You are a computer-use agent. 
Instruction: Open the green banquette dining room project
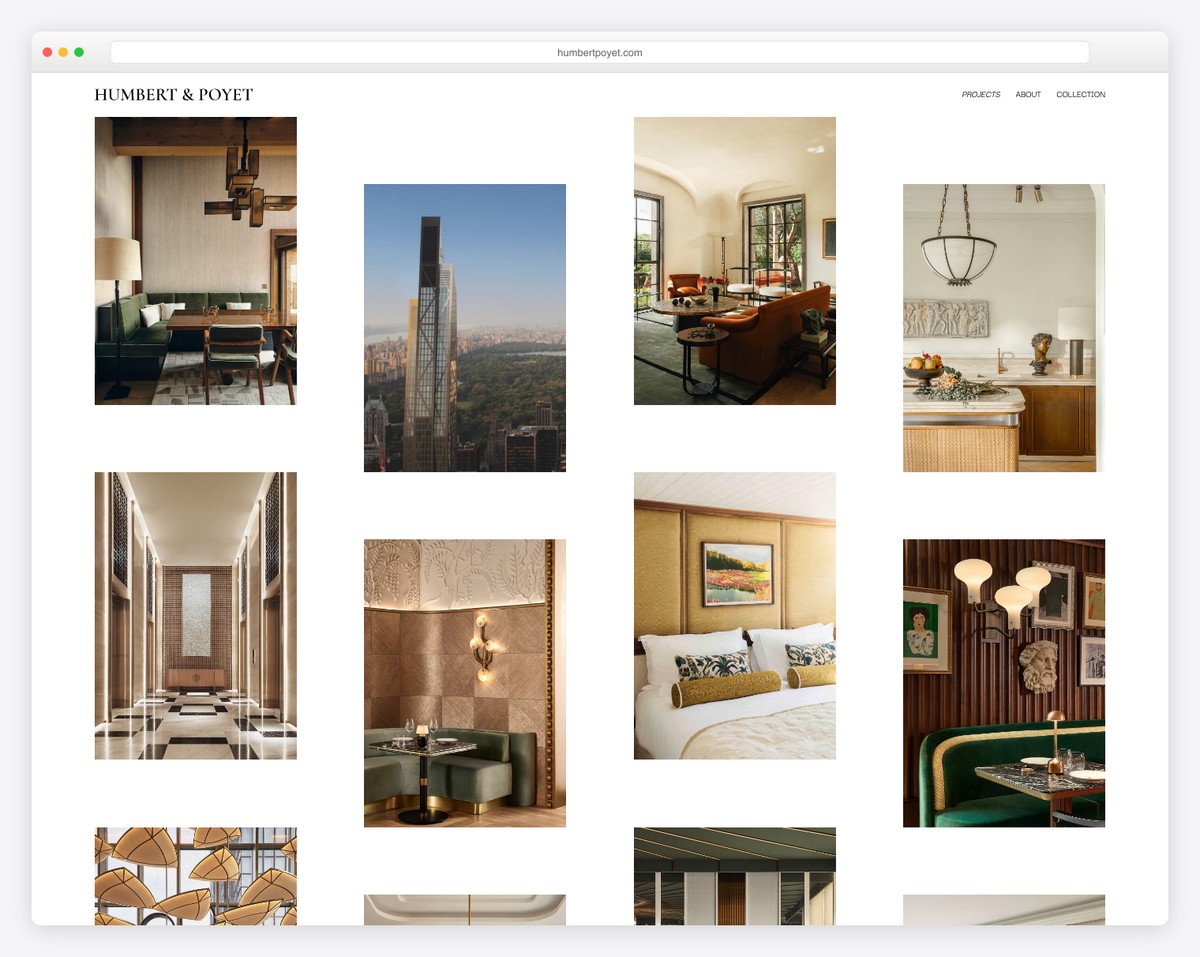click(x=195, y=261)
